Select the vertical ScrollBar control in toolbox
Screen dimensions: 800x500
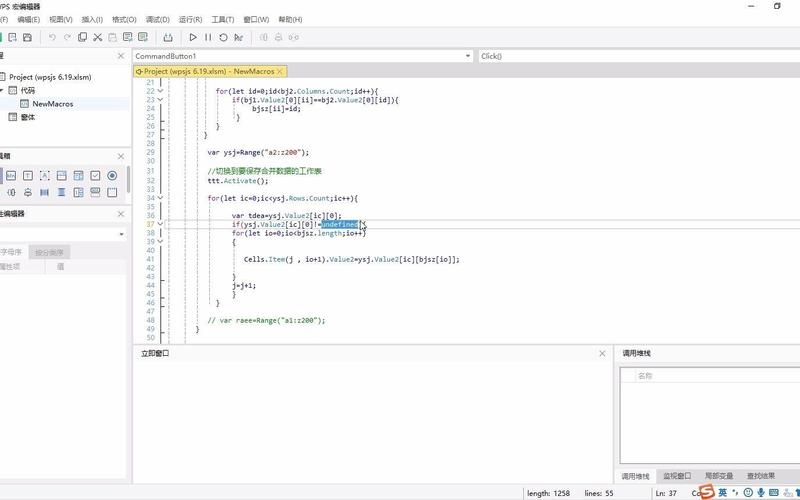tap(61, 192)
